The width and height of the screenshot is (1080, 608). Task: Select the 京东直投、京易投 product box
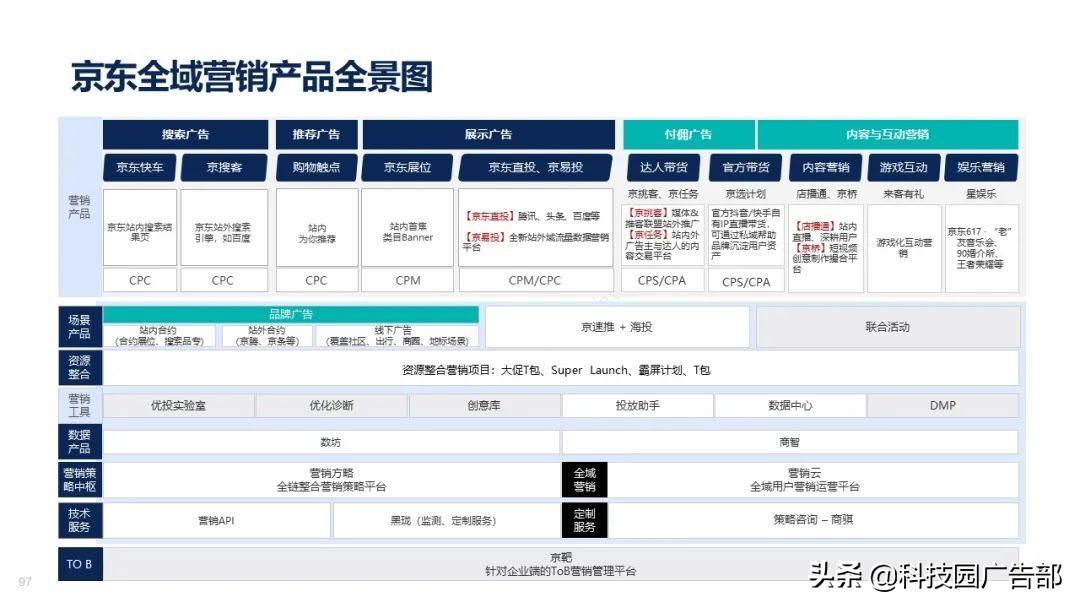click(x=535, y=167)
